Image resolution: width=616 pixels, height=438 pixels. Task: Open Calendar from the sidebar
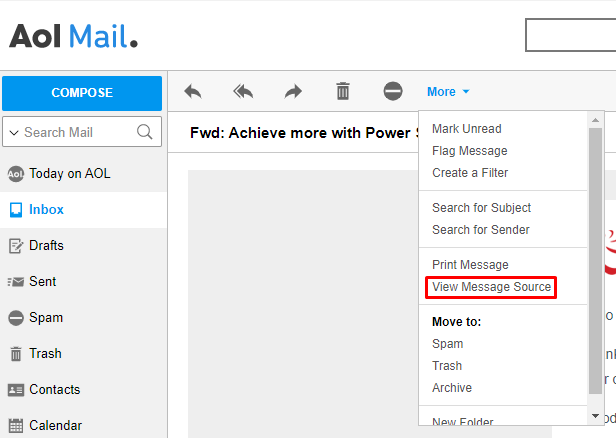pos(54,426)
